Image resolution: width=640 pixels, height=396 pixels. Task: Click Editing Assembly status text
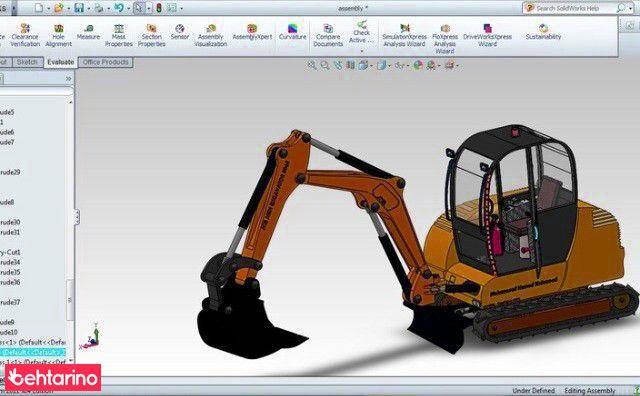[589, 391]
